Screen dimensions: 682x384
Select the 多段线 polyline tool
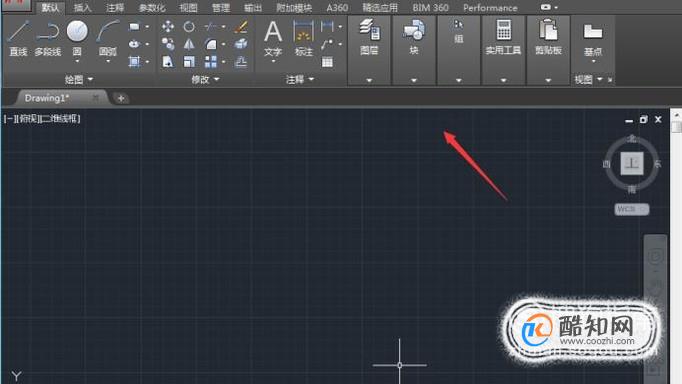48,38
